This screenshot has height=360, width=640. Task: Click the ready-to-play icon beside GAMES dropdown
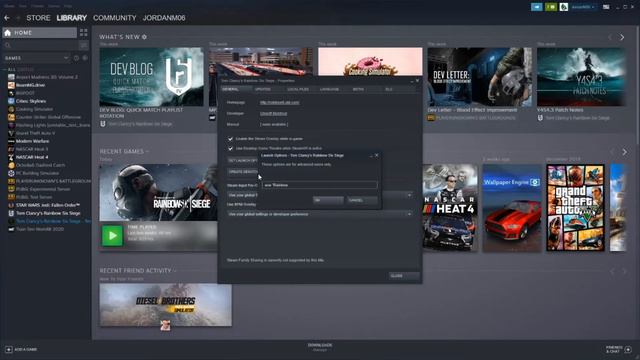click(85, 58)
